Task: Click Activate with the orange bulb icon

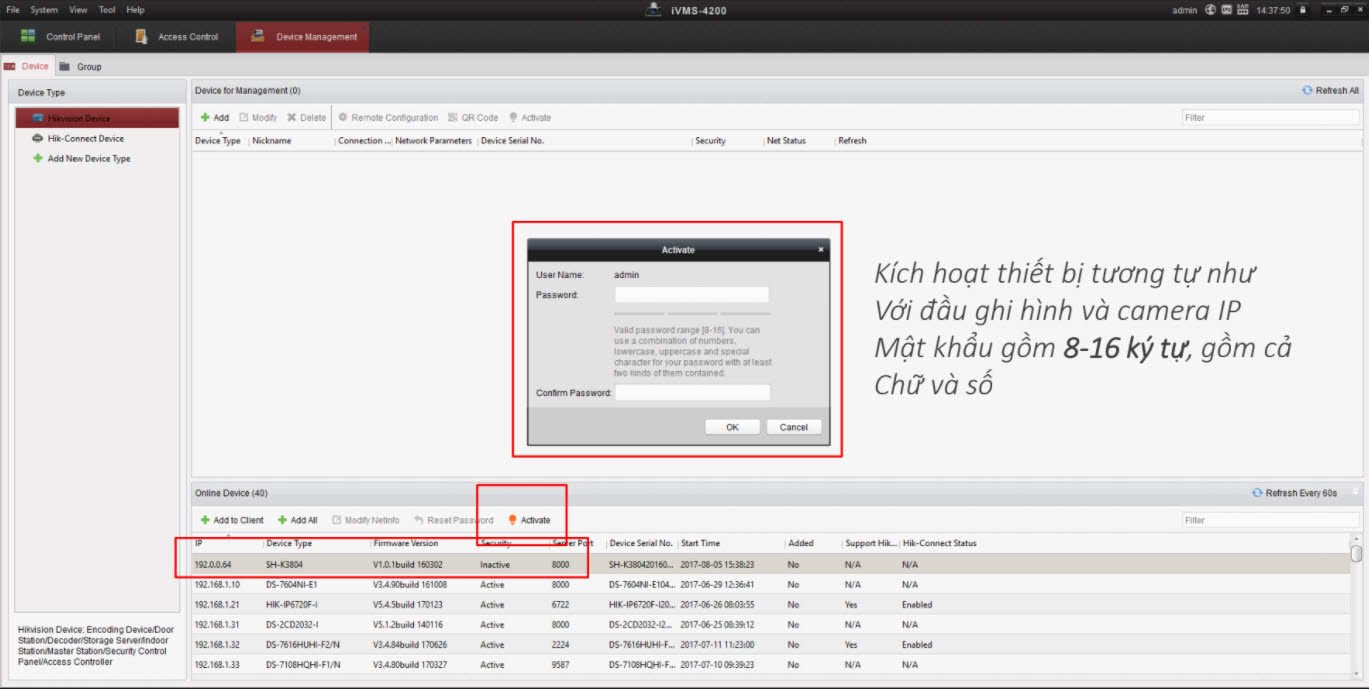Action: (x=513, y=520)
